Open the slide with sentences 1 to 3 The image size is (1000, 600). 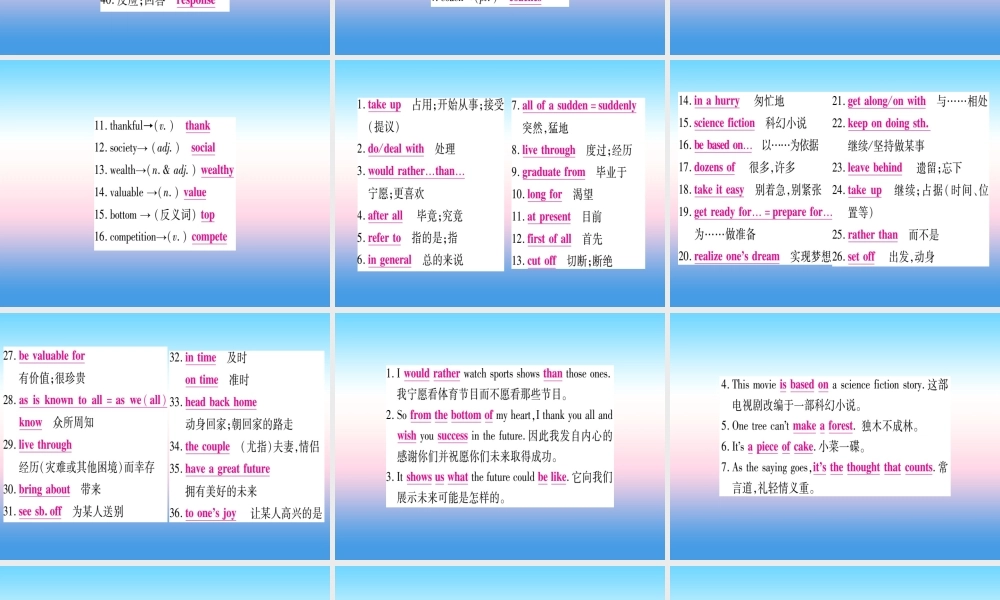point(500,436)
